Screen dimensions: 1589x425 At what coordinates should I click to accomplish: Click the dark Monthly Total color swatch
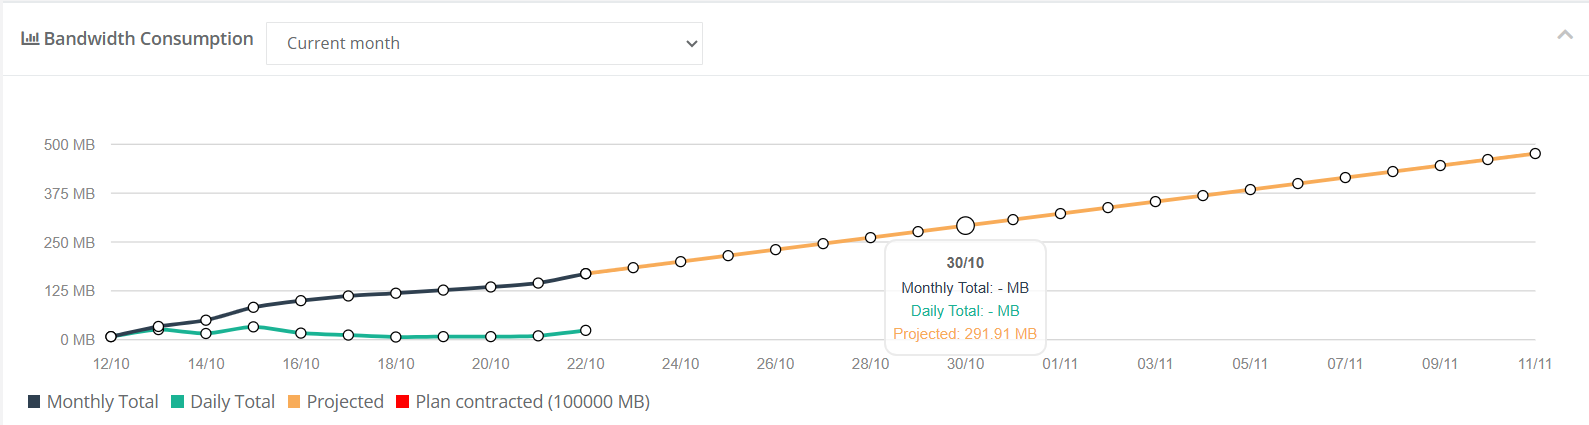[x=34, y=402]
